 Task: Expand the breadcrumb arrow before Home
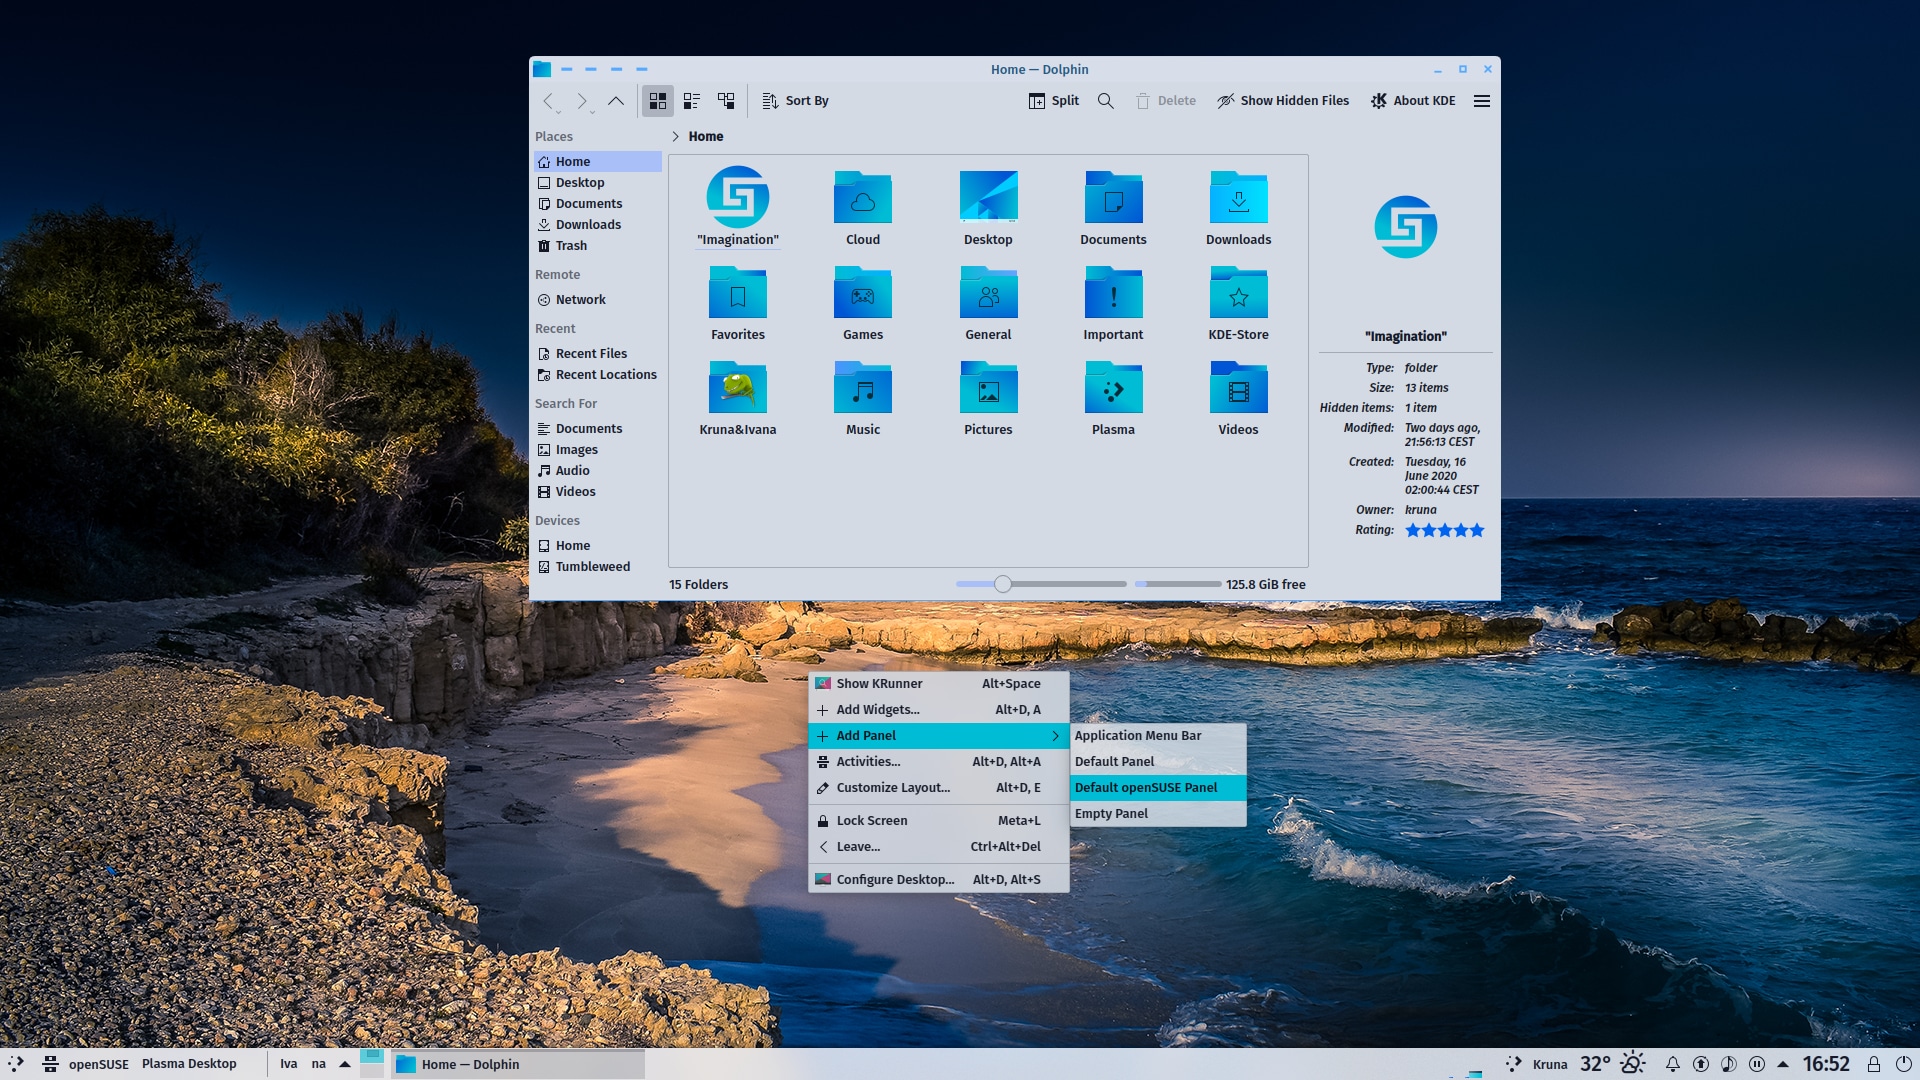675,137
